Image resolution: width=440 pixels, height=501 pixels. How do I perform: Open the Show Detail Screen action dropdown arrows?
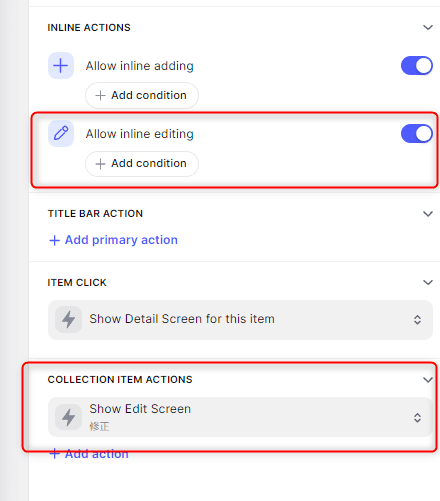pyautogui.click(x=417, y=320)
